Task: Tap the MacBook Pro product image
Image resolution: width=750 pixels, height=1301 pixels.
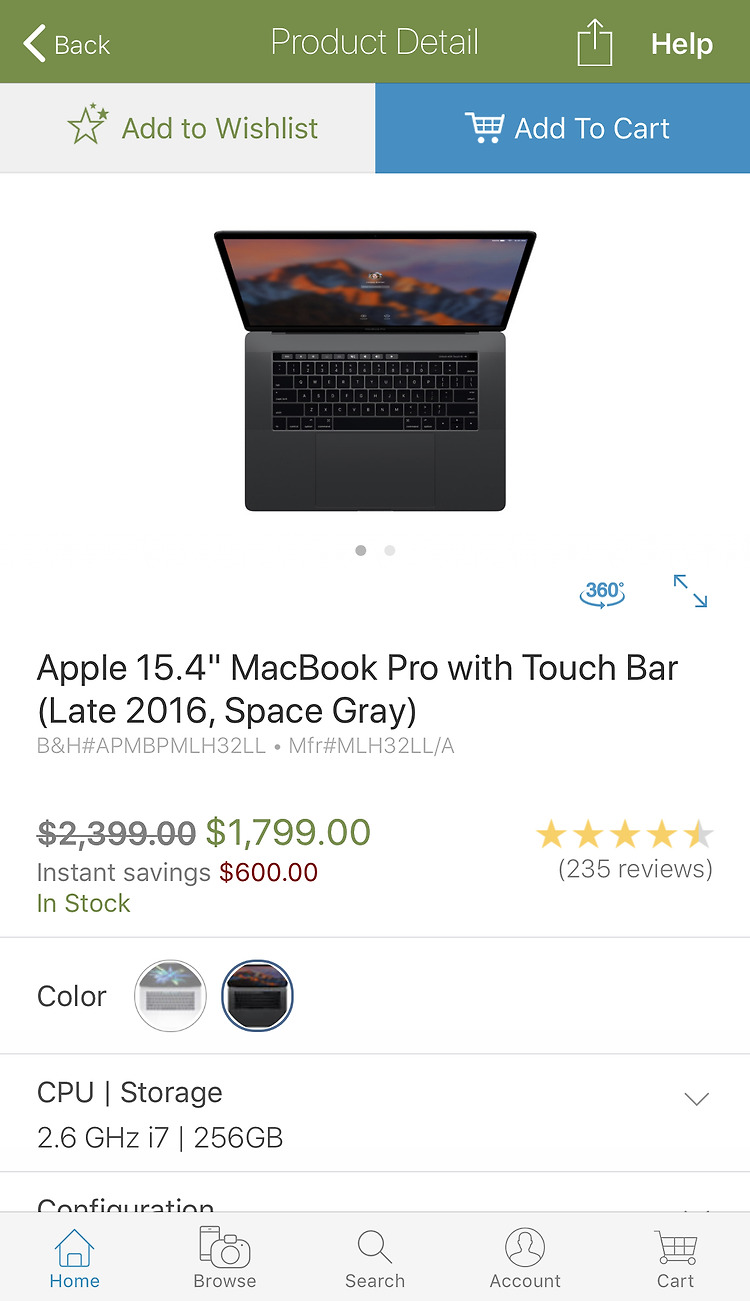Action: point(375,371)
